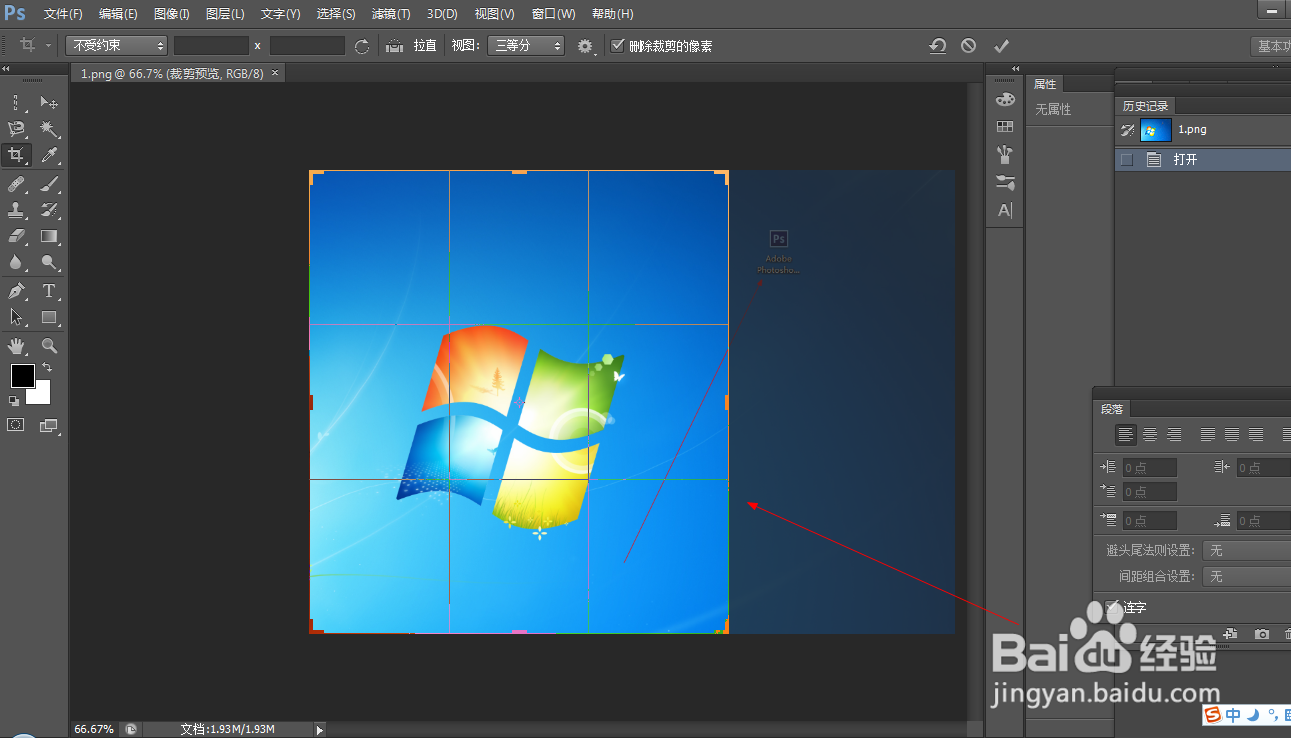Toggle Quick Mask mode

click(16, 425)
